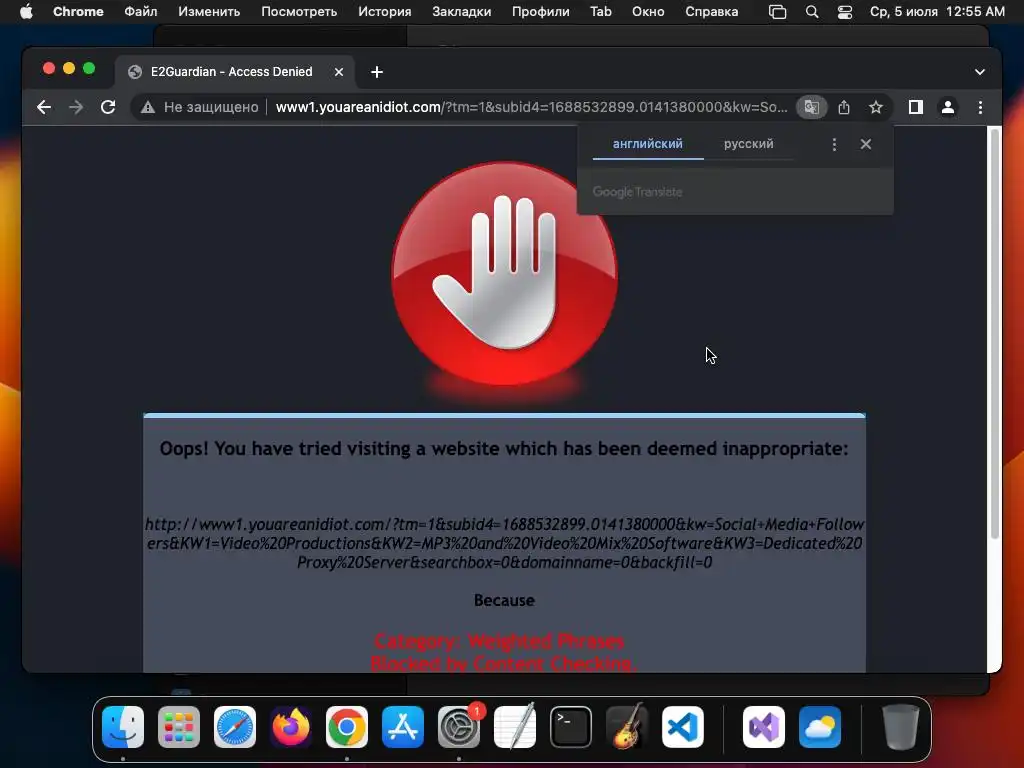
Task: Open the Справка menu
Action: coord(712,12)
